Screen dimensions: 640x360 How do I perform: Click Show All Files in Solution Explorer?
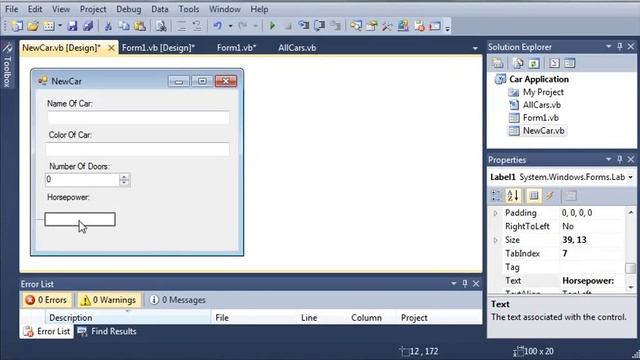(x=518, y=63)
